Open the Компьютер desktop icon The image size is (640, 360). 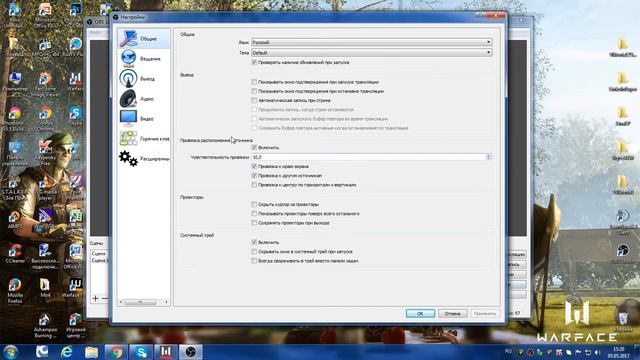15,82
